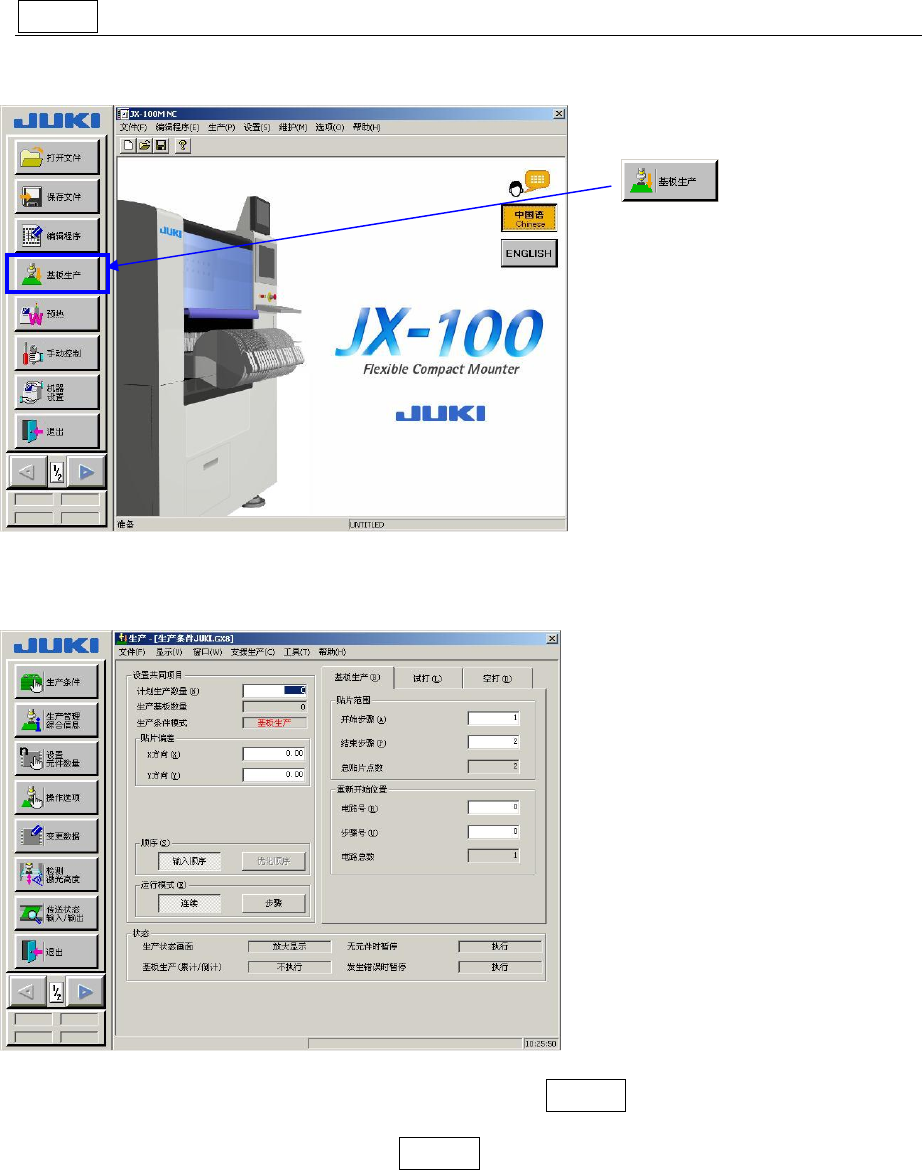Image resolution: width=922 pixels, height=1170 pixels.
Task: Open 机器设置 (machine setup) sidebar button
Action: coord(57,392)
